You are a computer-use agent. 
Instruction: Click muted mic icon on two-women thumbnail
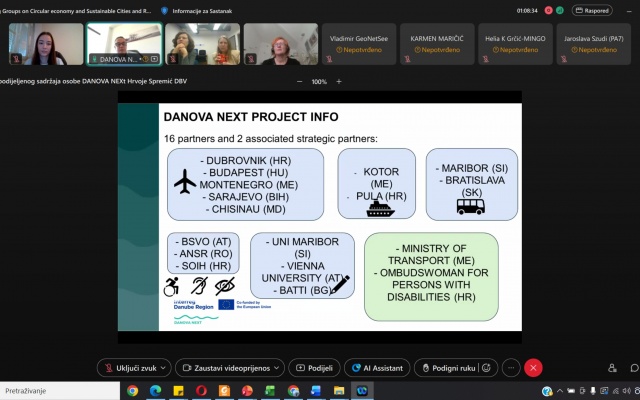tap(172, 59)
